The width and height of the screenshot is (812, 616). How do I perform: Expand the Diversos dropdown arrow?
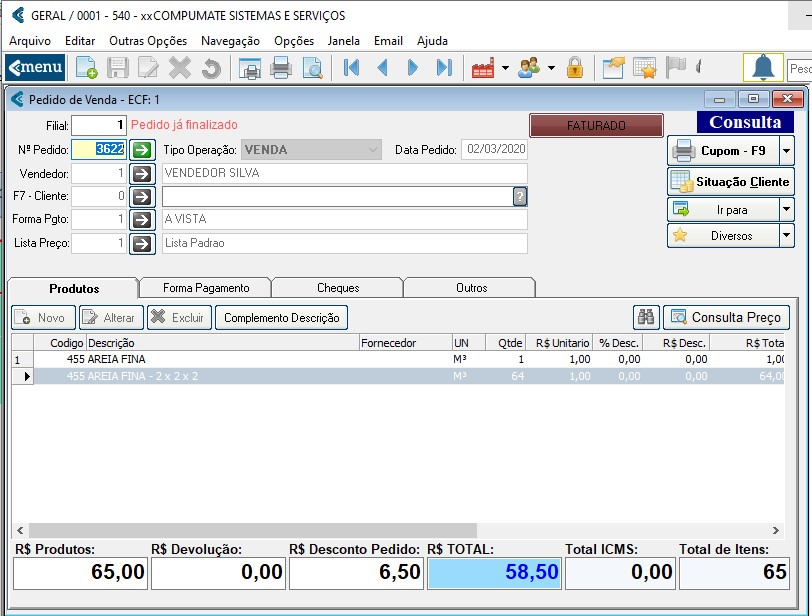(x=786, y=236)
